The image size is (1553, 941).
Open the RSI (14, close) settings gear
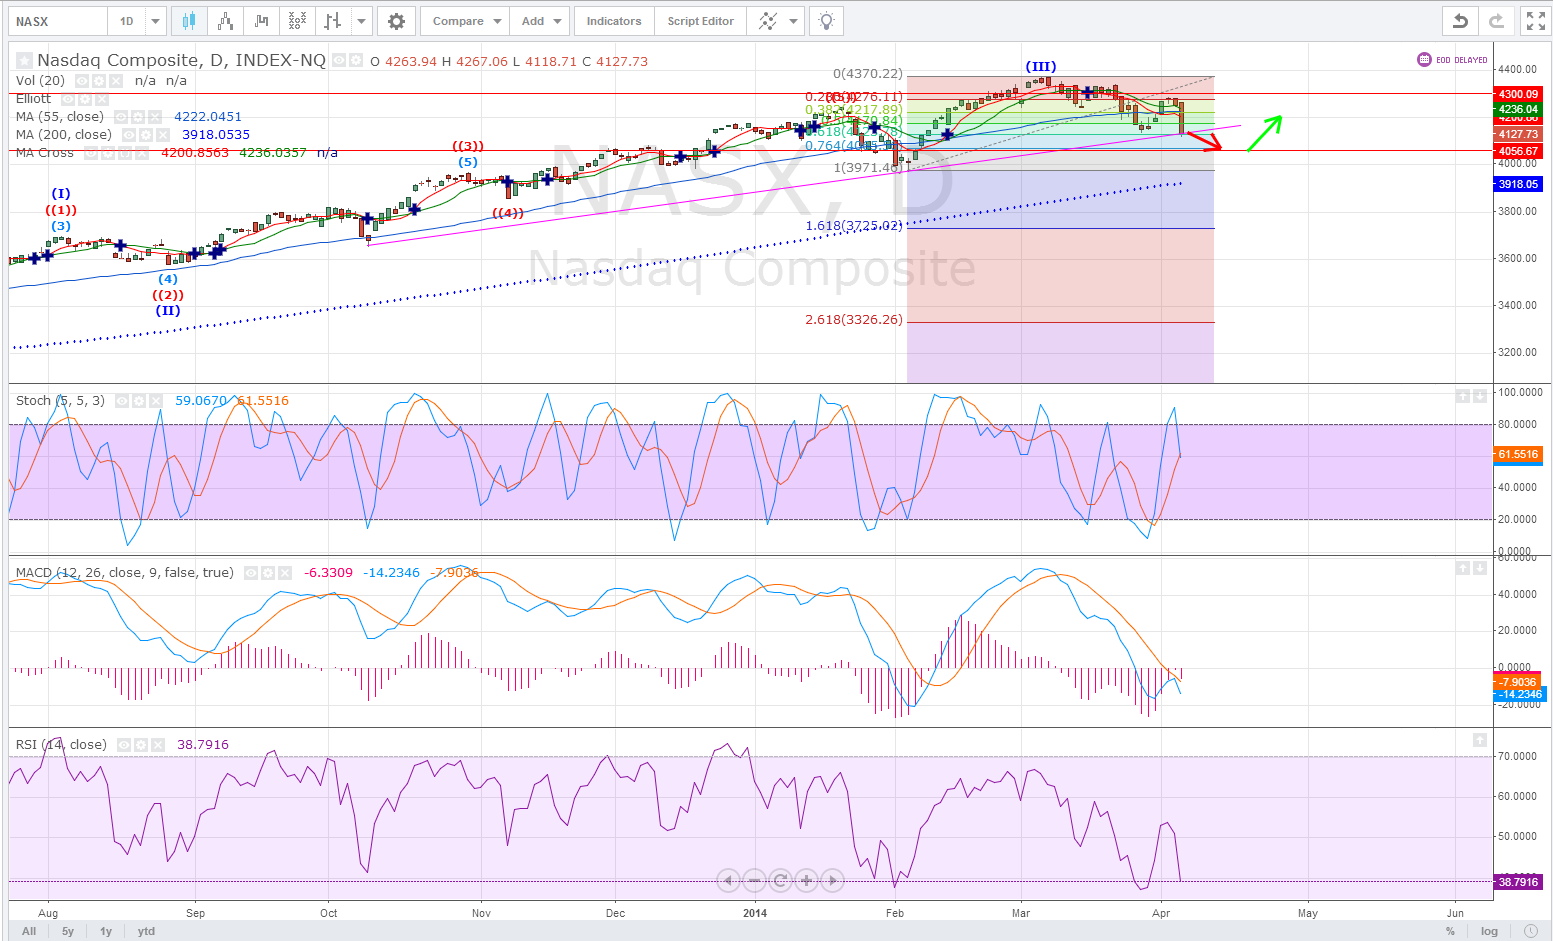coord(141,745)
